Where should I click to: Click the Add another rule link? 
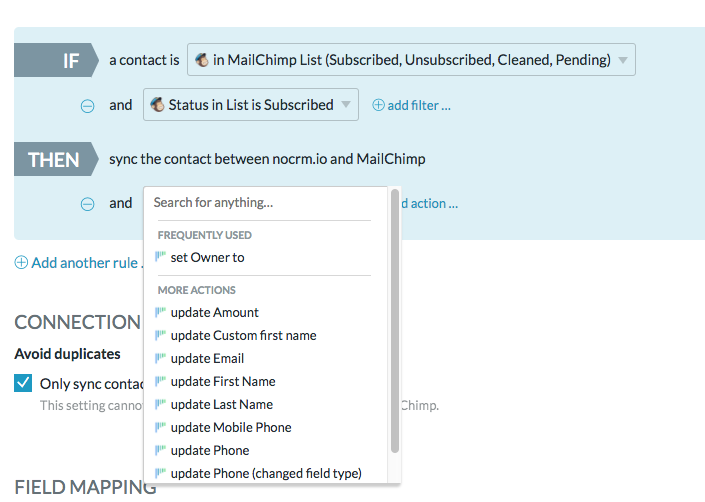point(87,263)
